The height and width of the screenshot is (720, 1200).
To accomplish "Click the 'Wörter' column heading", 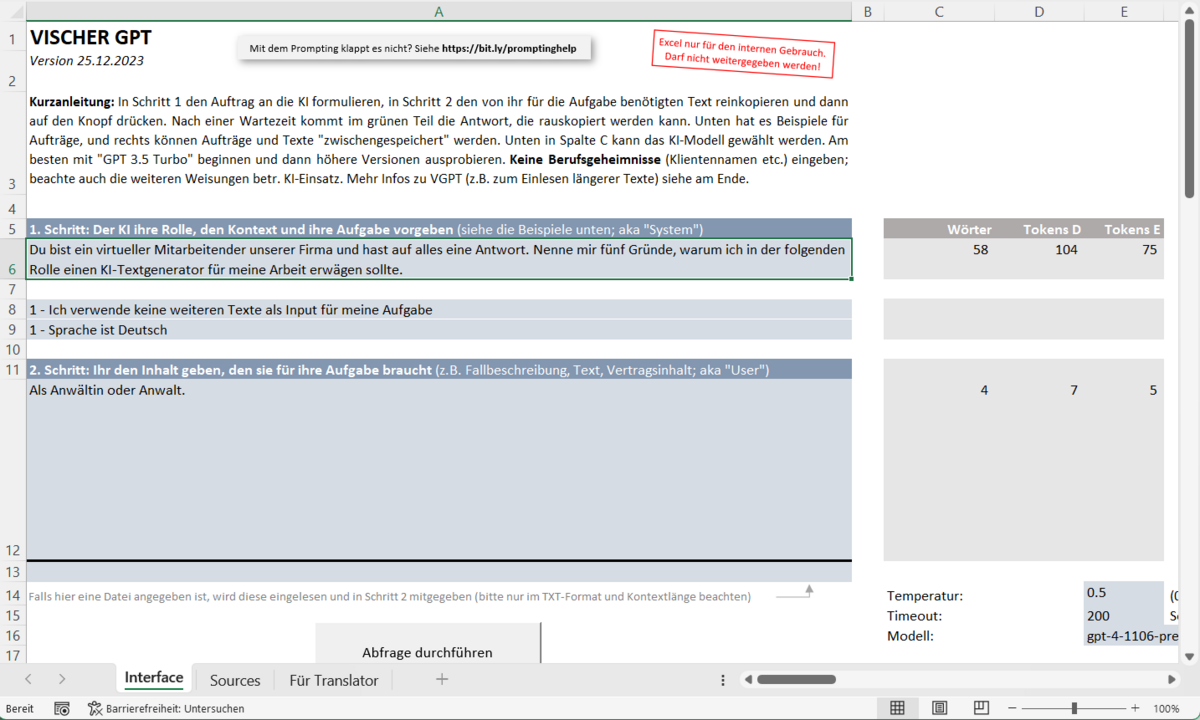I will pyautogui.click(x=969, y=230).
